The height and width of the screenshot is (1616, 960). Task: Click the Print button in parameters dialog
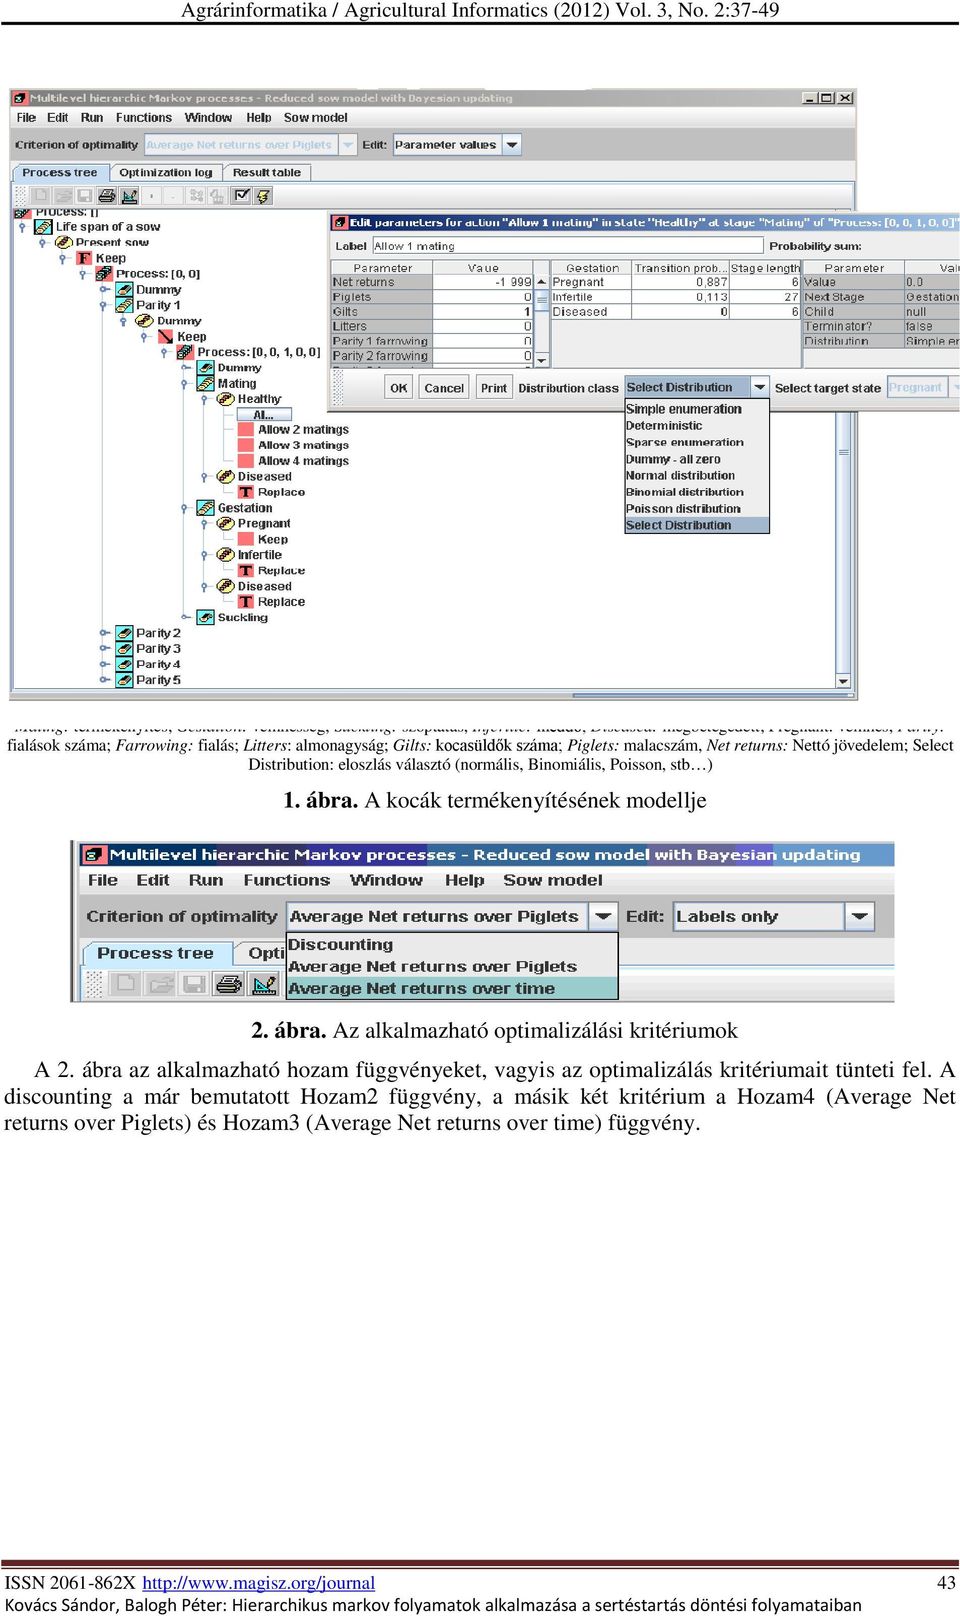tap(494, 388)
